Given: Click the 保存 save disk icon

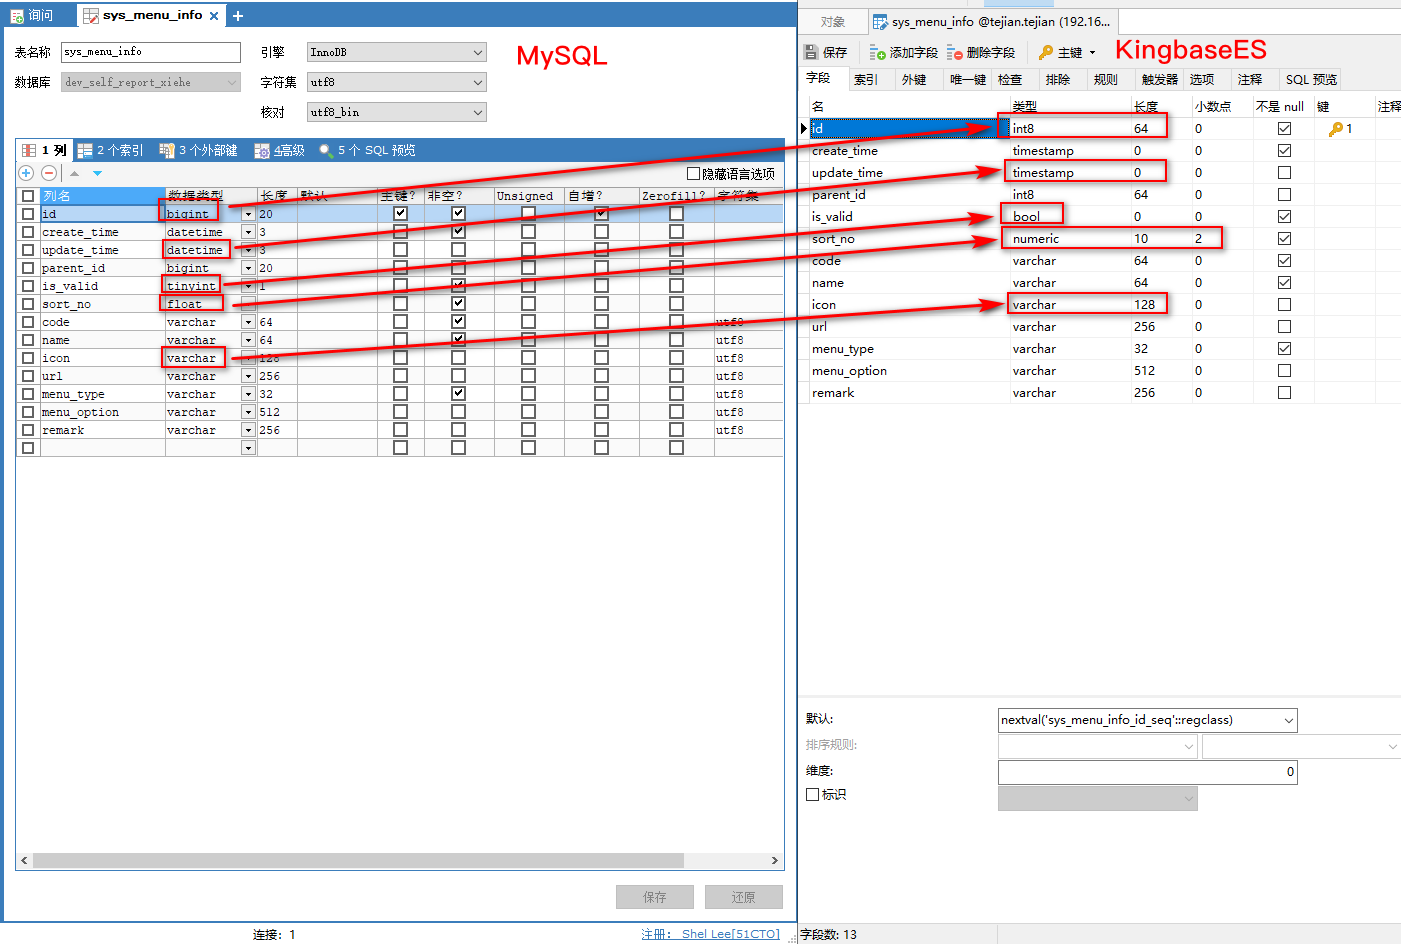Looking at the screenshot, I should 811,52.
